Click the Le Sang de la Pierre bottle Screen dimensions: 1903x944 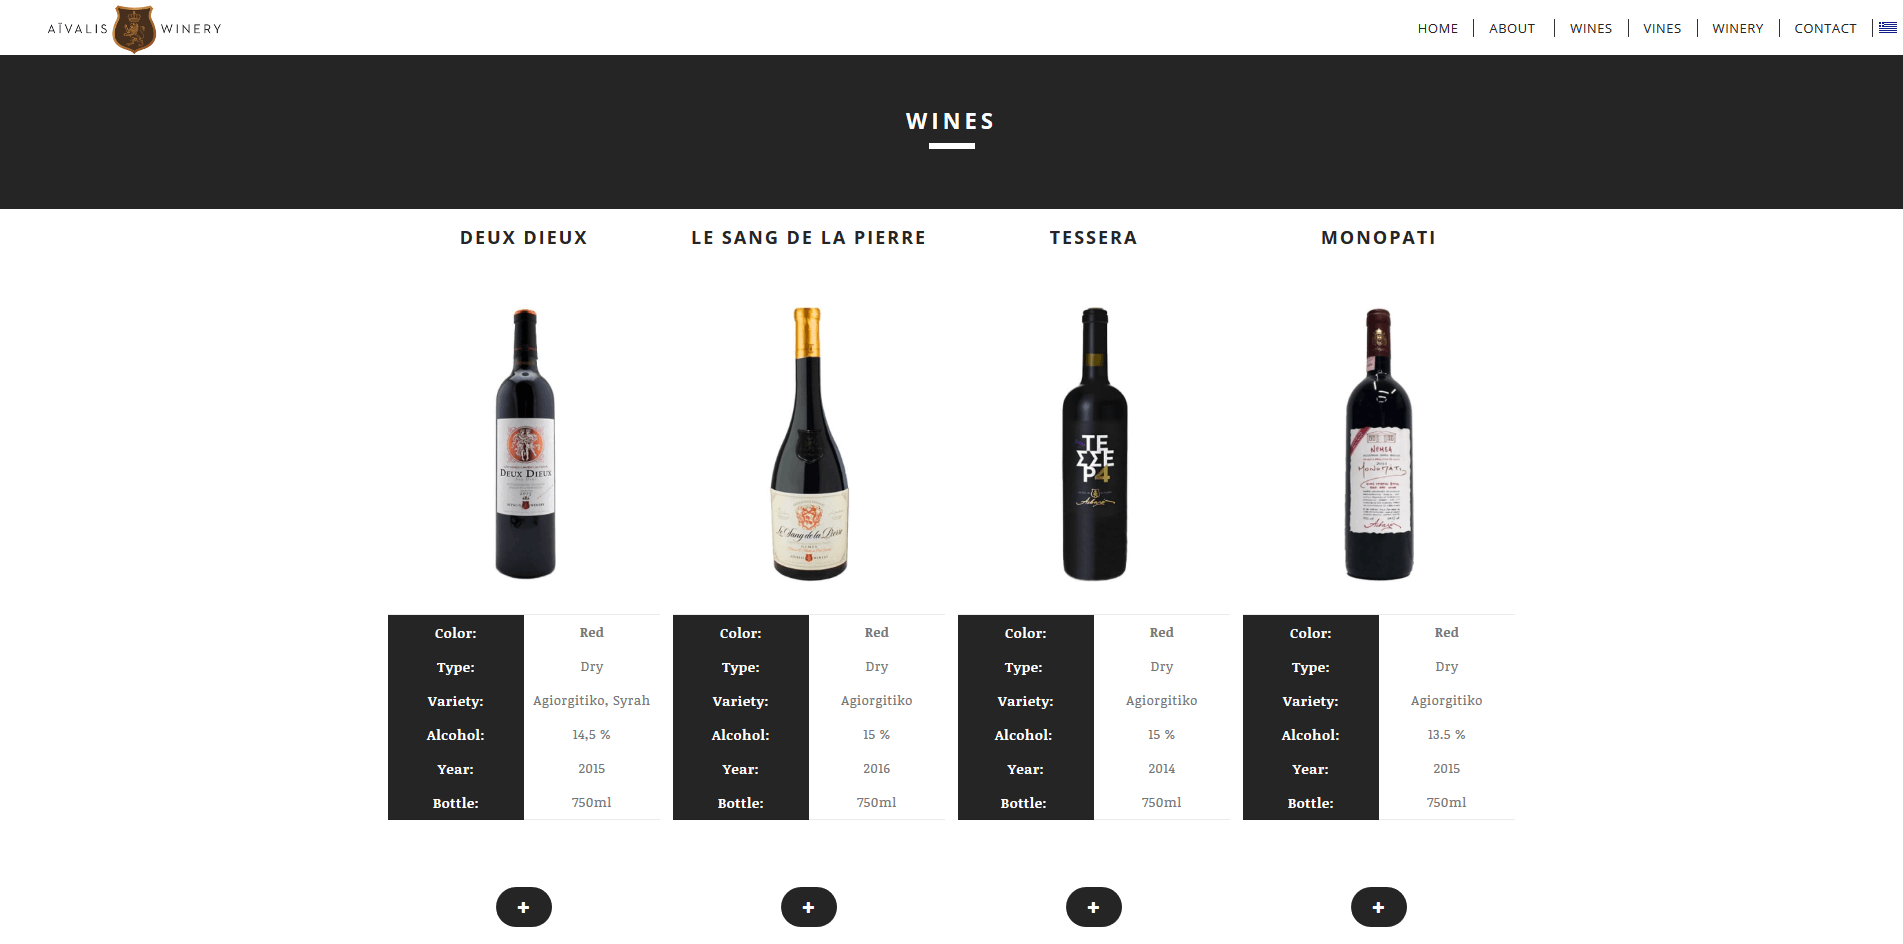pos(809,444)
